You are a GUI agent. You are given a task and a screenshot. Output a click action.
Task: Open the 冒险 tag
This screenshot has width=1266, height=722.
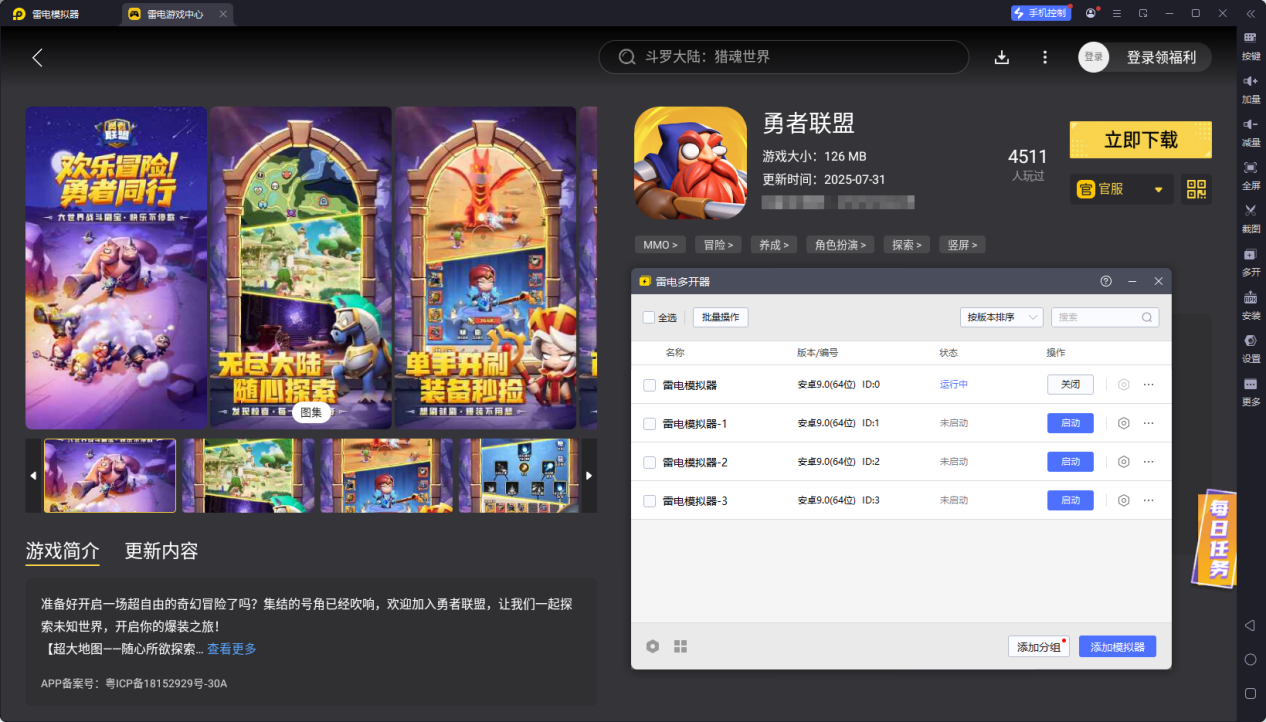point(718,244)
